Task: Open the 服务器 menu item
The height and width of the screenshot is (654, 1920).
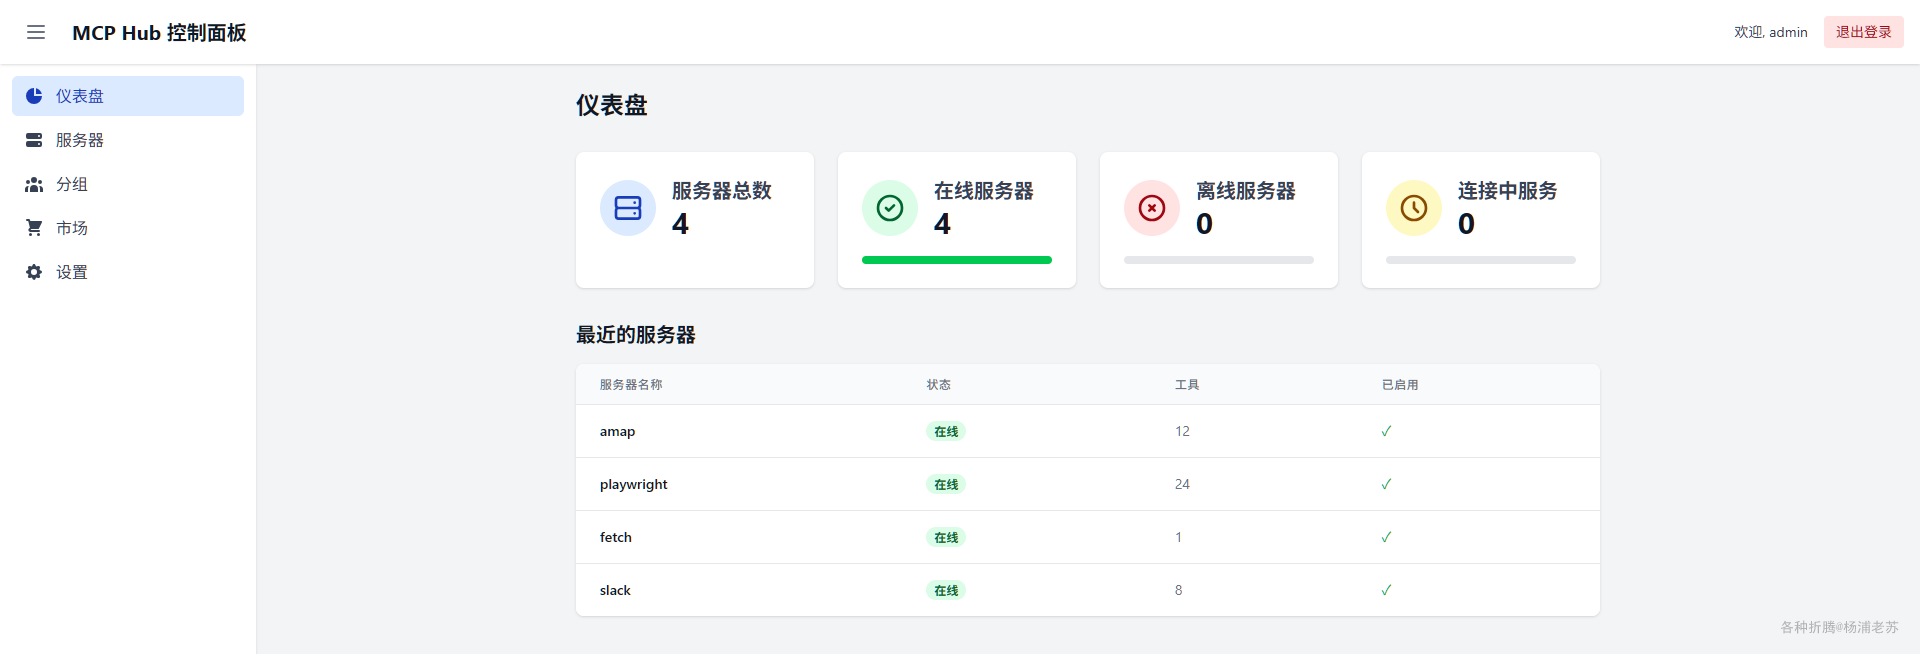Action: 128,140
